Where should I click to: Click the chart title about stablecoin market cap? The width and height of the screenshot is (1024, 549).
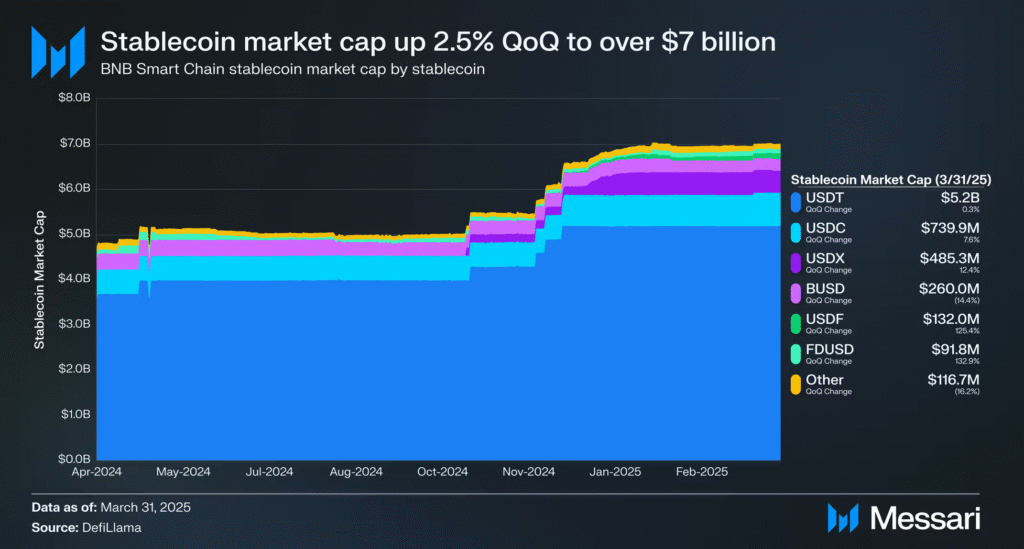pyautogui.click(x=438, y=42)
